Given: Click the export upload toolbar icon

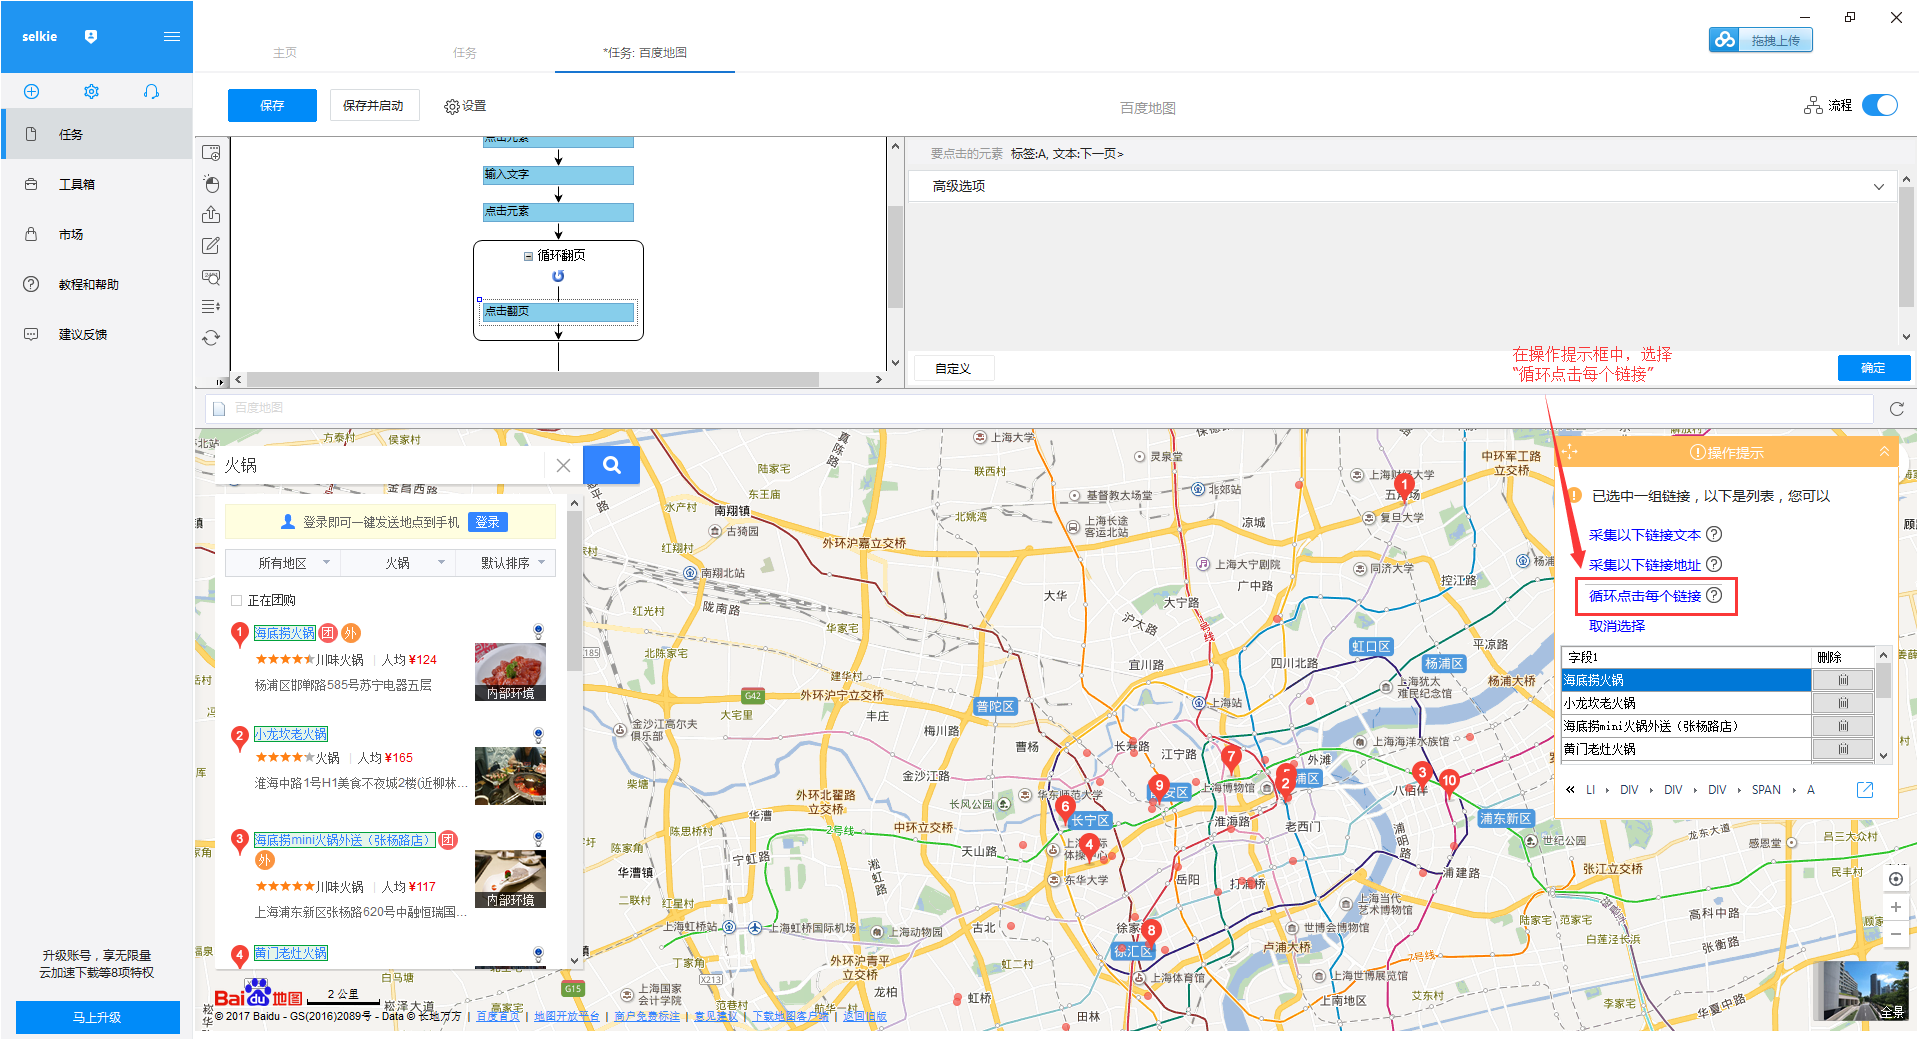Looking at the screenshot, I should tap(211, 215).
